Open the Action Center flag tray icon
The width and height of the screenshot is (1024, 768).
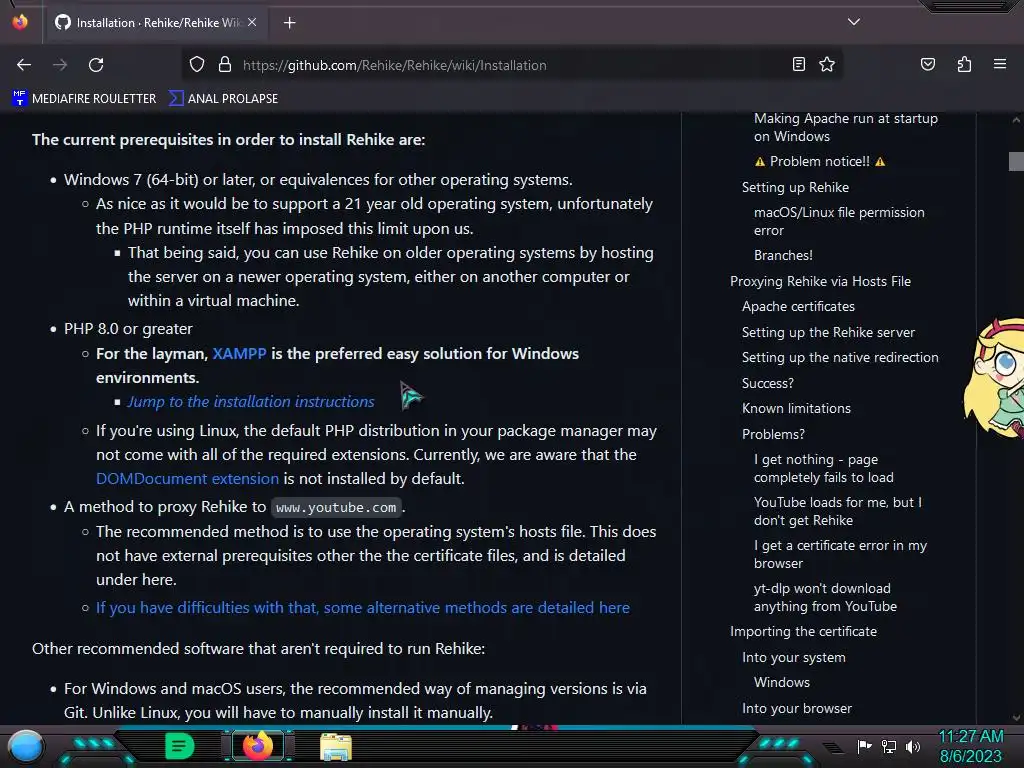pyautogui.click(x=865, y=746)
